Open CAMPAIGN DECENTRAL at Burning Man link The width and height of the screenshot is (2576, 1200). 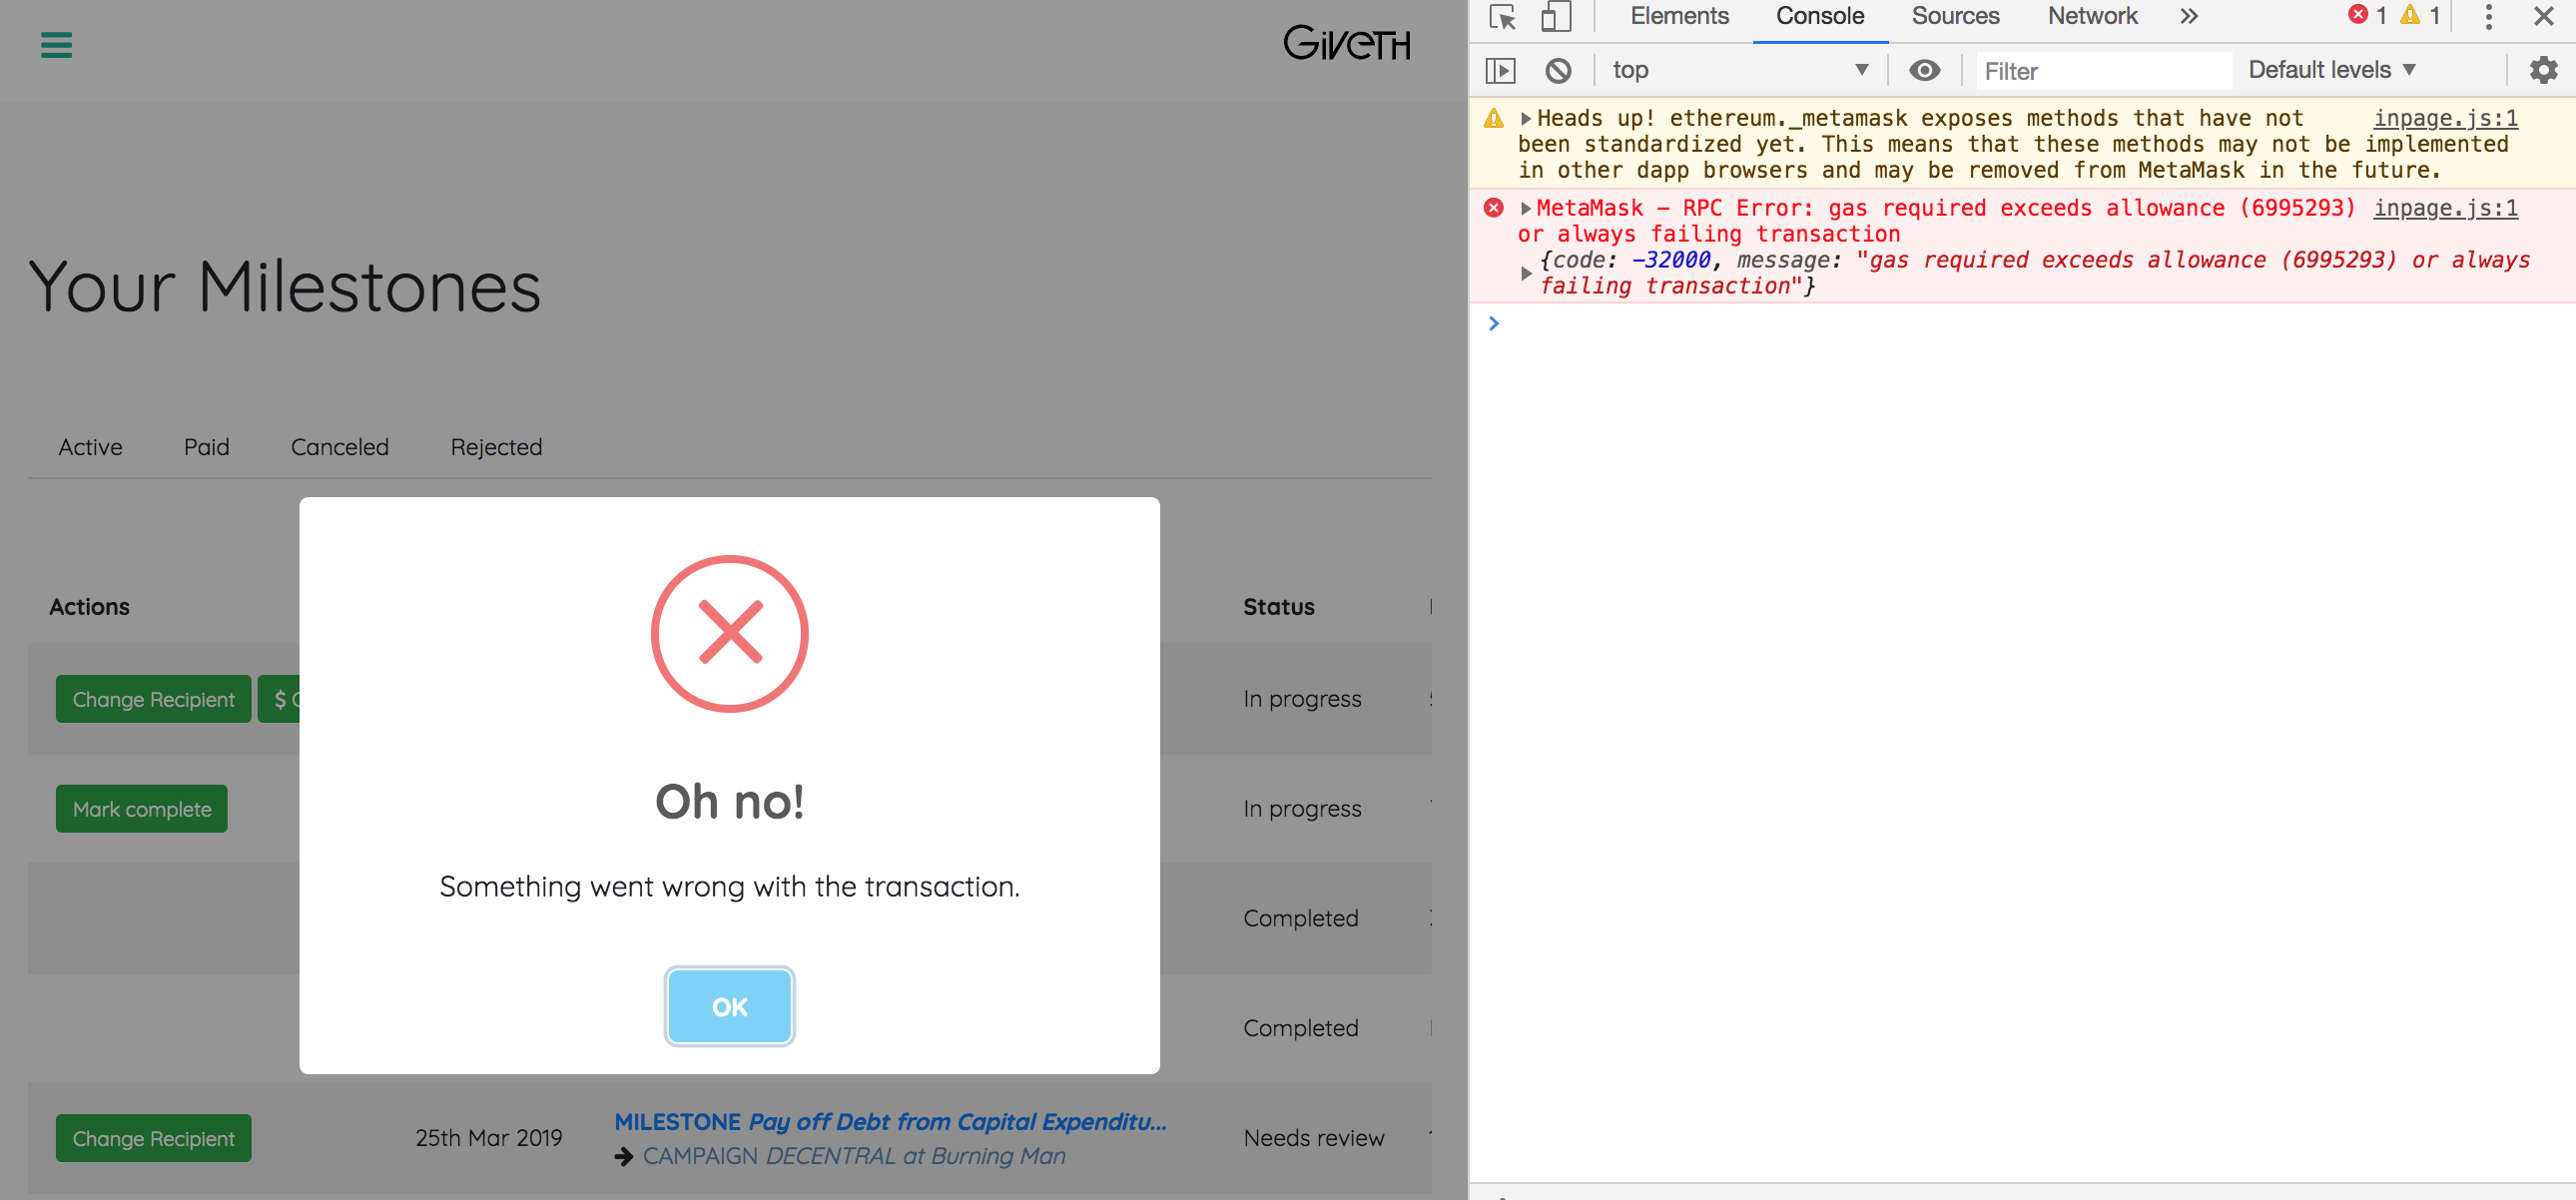[x=854, y=1156]
